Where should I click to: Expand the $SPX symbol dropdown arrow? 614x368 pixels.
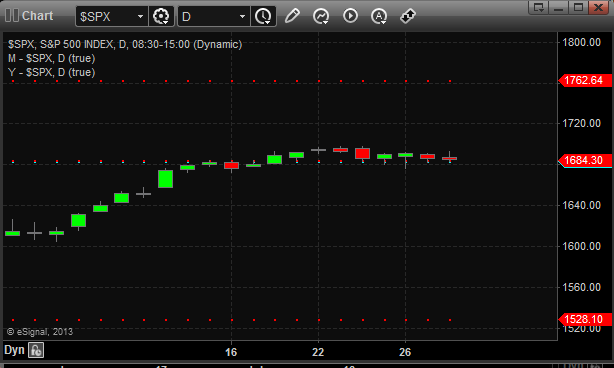click(140, 16)
